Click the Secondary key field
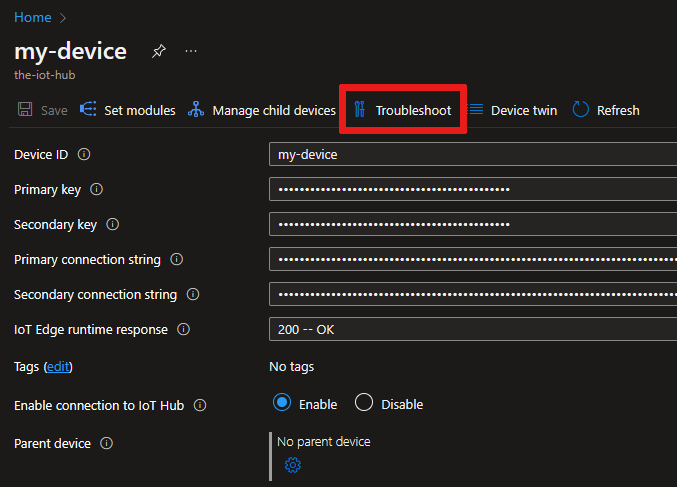Viewport: 677px width, 487px height. [x=472, y=225]
